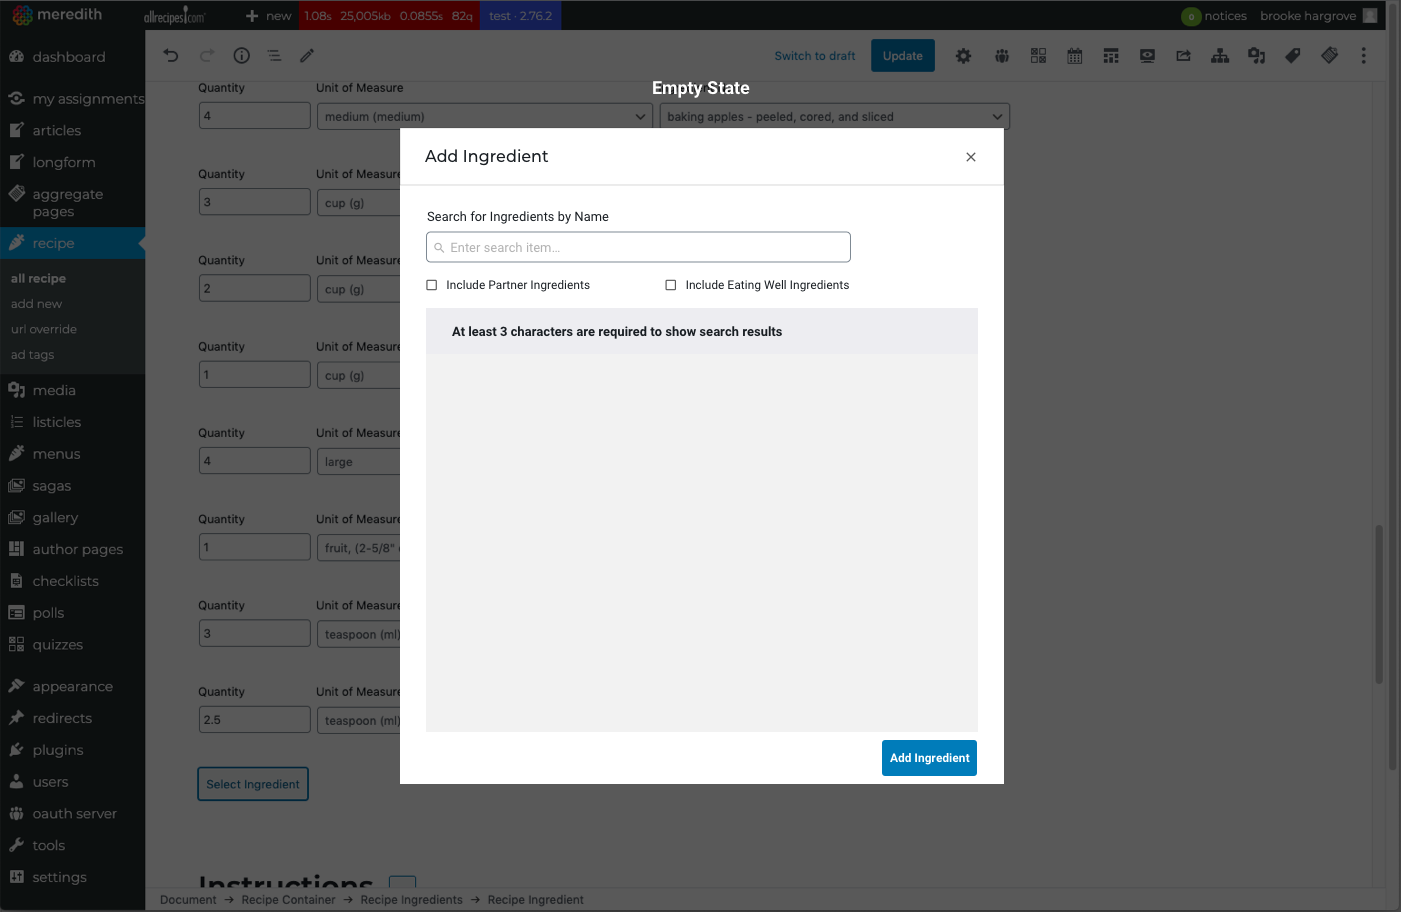Viewport: 1401px width, 912px height.
Task: Click the oauth server icon in sidebar
Action: pyautogui.click(x=16, y=813)
